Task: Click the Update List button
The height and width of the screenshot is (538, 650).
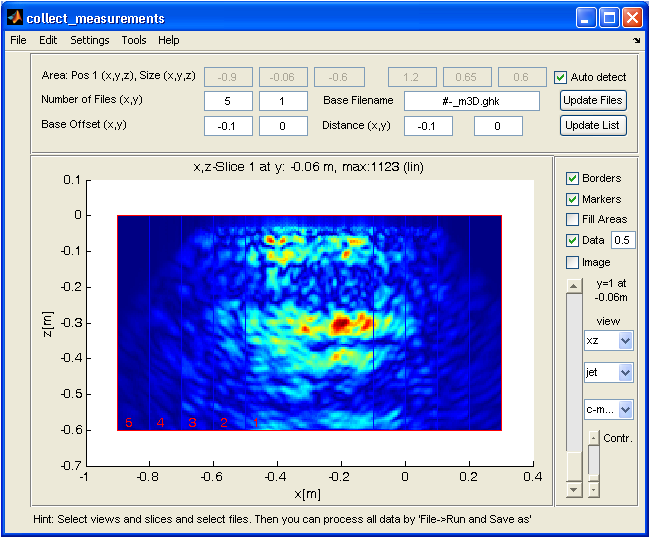Action: pyautogui.click(x=593, y=125)
